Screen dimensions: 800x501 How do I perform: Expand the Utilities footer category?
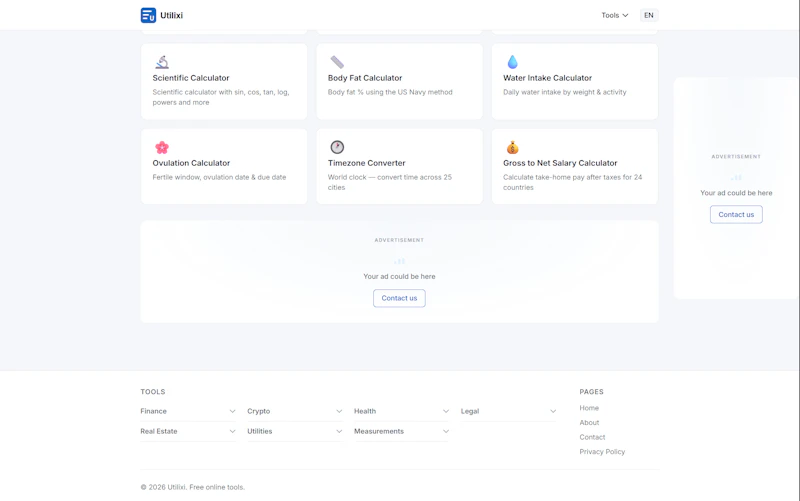coord(294,432)
